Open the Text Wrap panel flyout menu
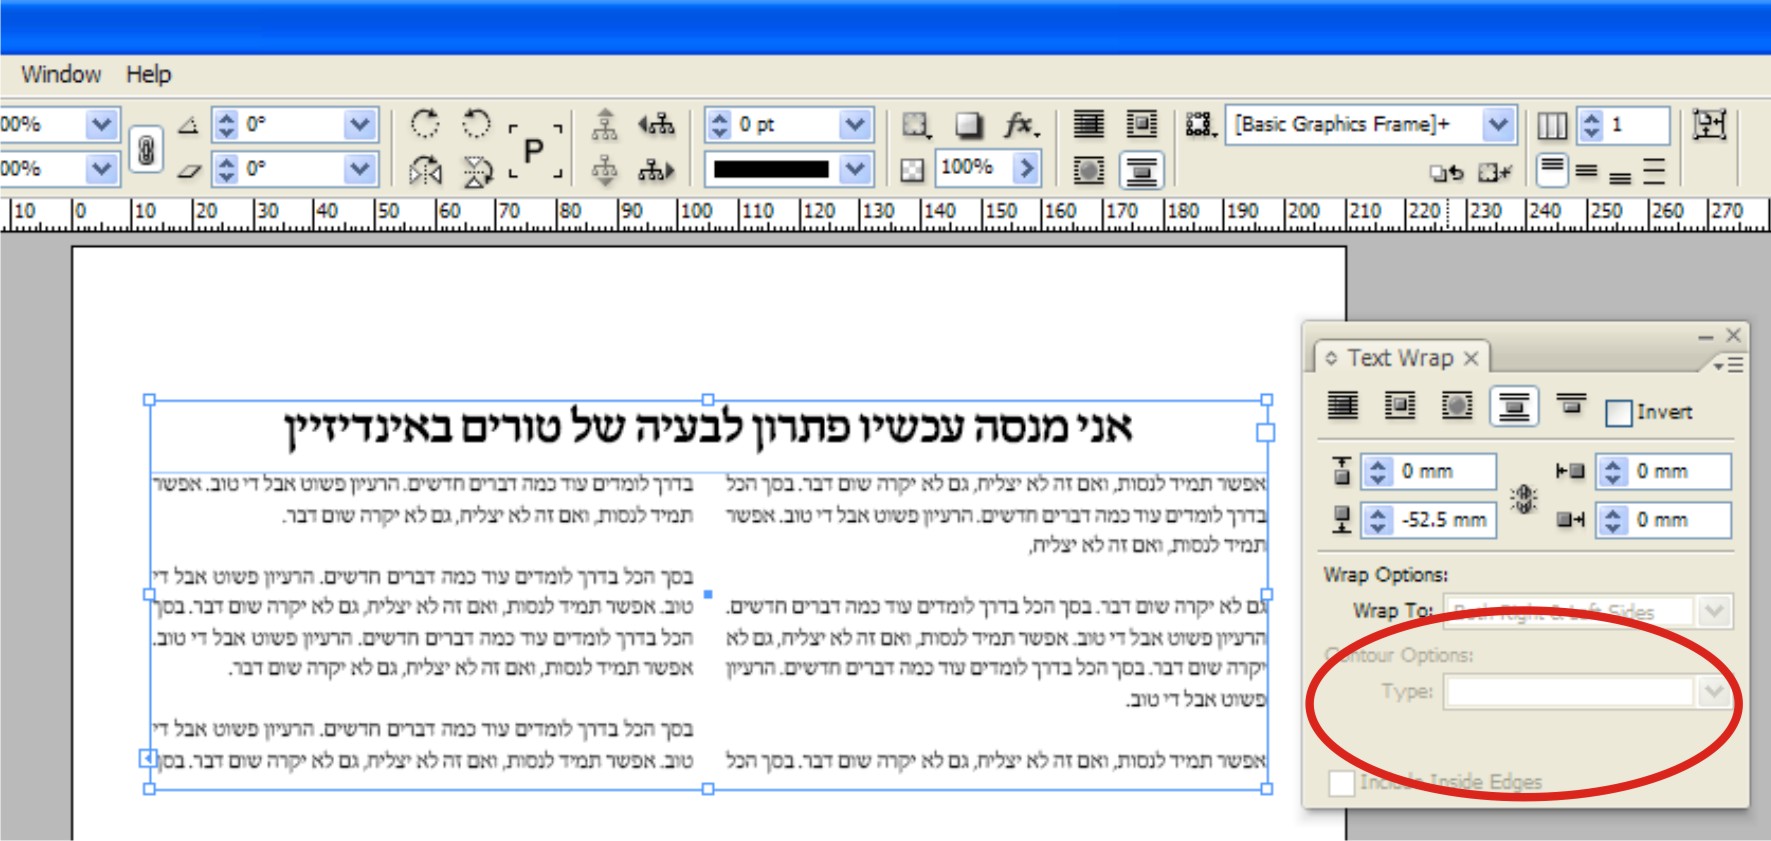 (1728, 365)
